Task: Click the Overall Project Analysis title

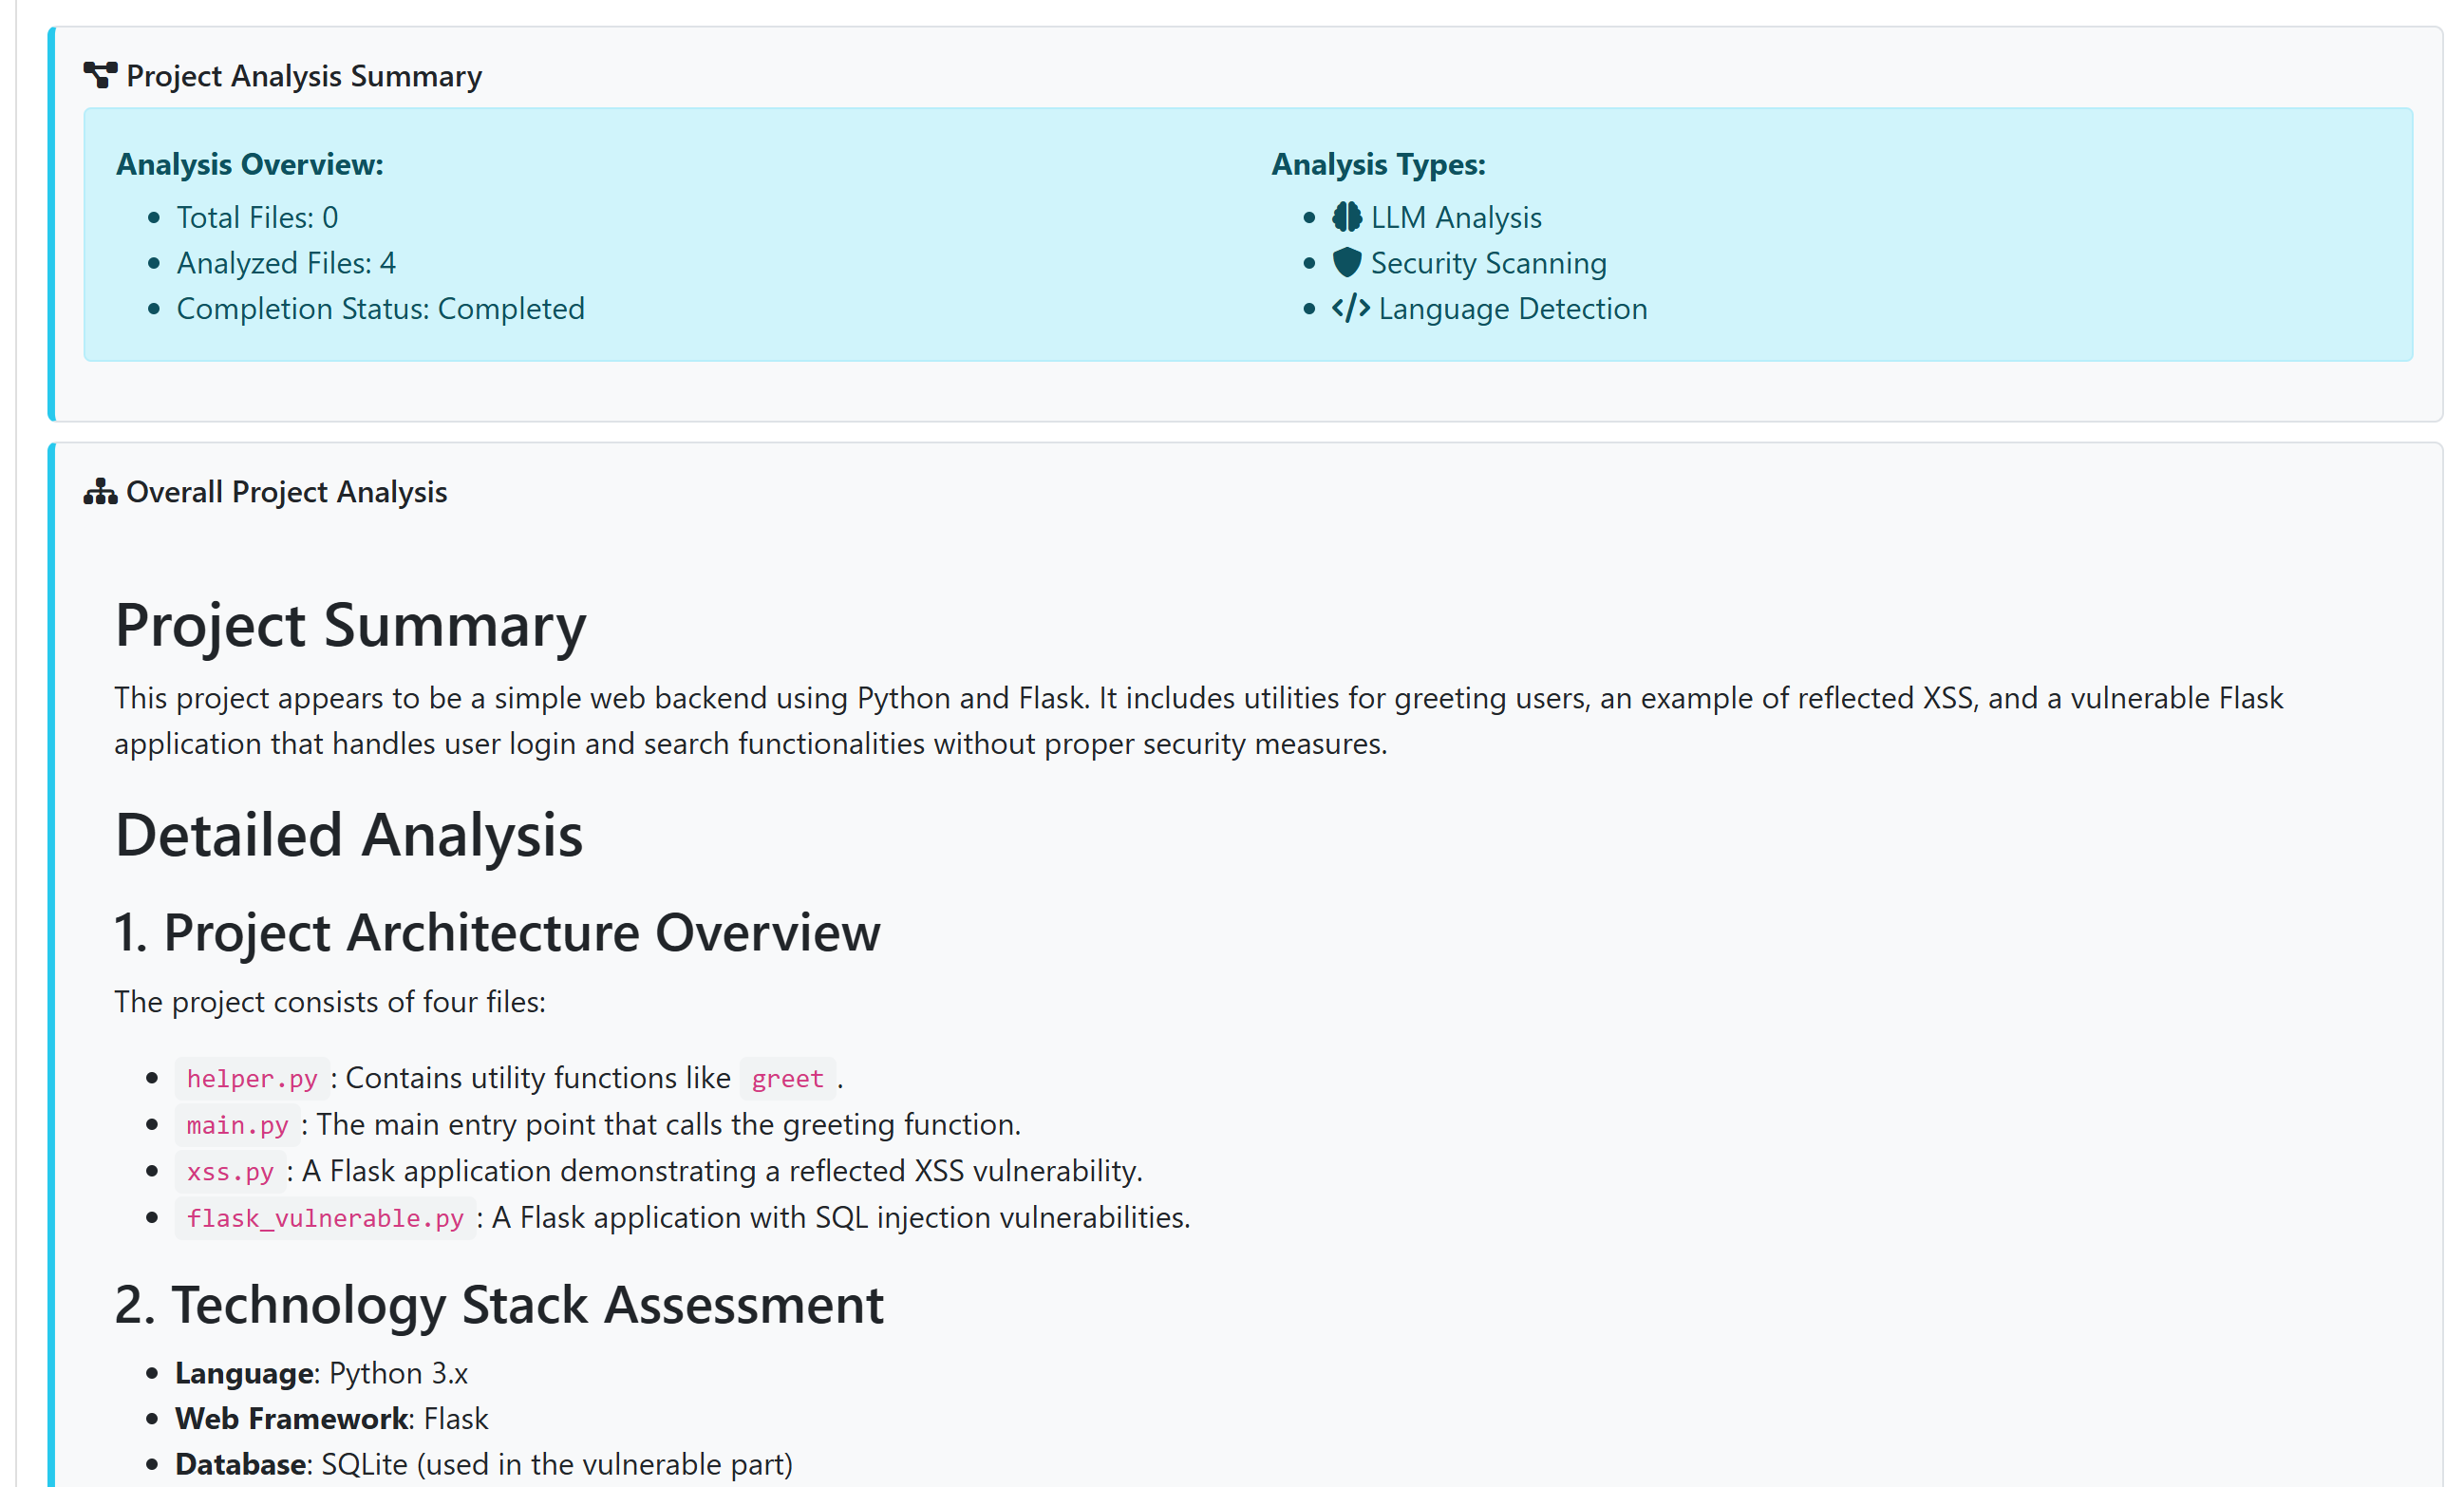Action: [x=287, y=492]
